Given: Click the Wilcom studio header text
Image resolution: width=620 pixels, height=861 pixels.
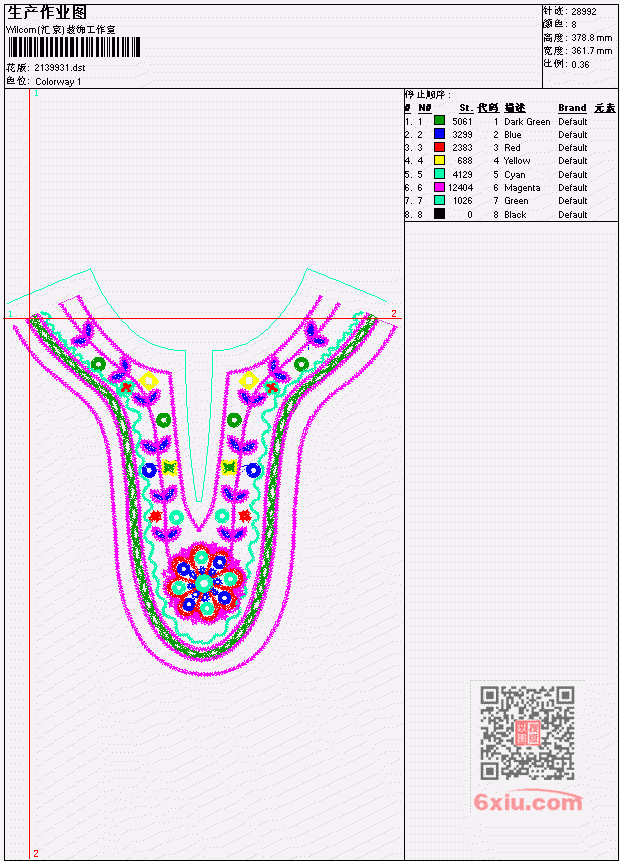Looking at the screenshot, I should coord(61,30).
